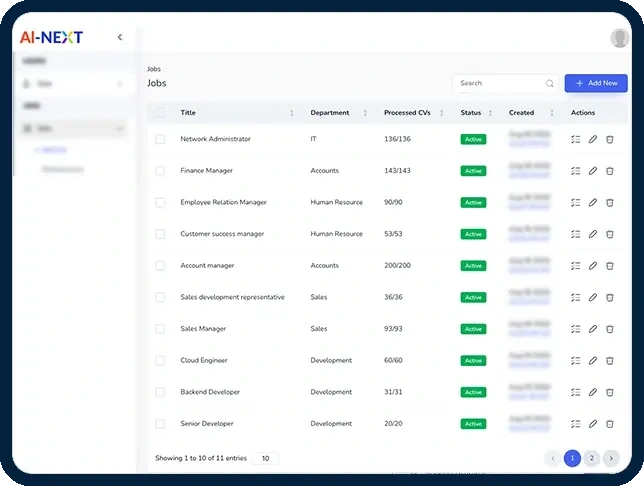Screen dimensions: 644x486
Task: Check the Network Administrator row checkbox
Action: pos(160,139)
